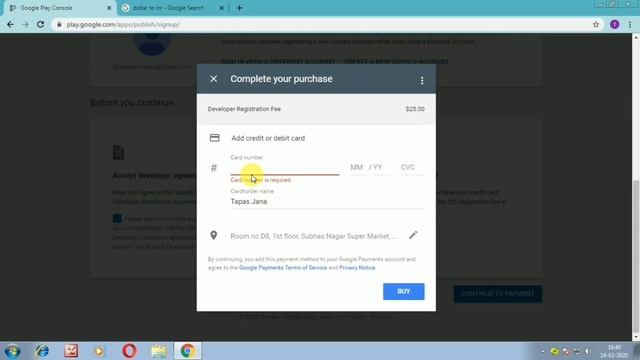Select the Developer Registration Fee text
The image size is (640, 360).
pos(244,109)
